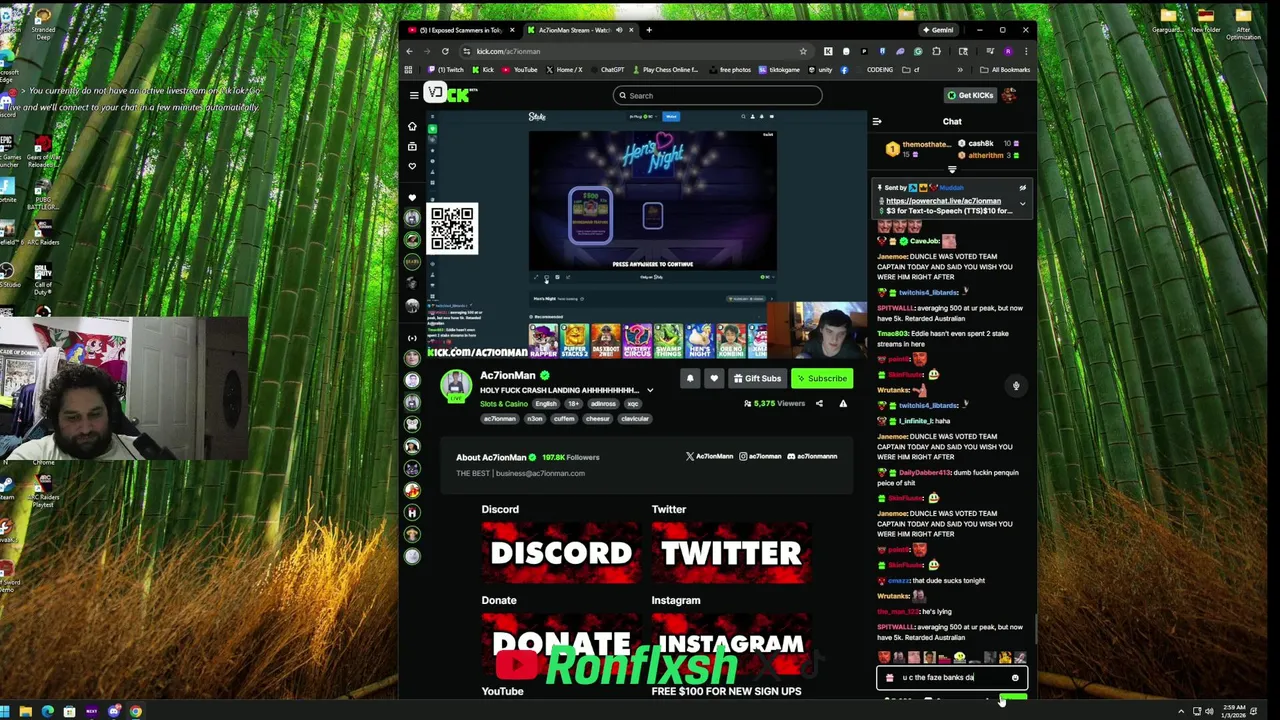Open the Chrome extensions puzzle icon

937,51
